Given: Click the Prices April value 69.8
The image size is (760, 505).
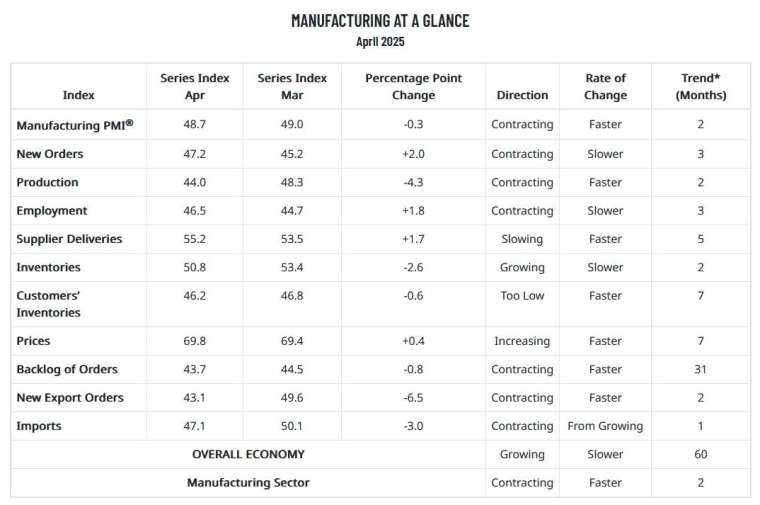Looking at the screenshot, I should click(x=195, y=341).
